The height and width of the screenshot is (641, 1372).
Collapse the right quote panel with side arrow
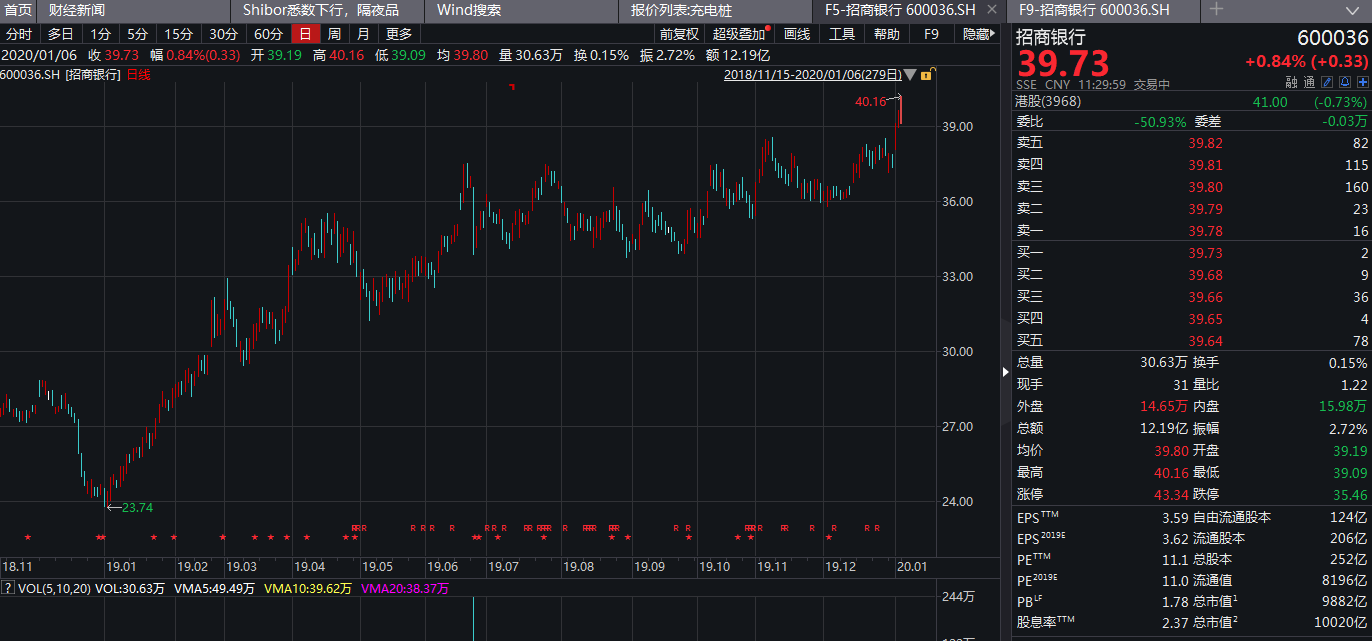coord(1006,371)
